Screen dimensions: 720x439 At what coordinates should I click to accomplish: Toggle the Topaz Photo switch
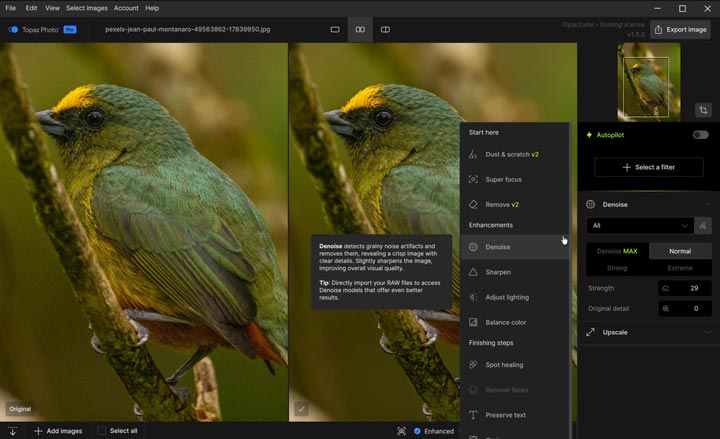click(13, 29)
